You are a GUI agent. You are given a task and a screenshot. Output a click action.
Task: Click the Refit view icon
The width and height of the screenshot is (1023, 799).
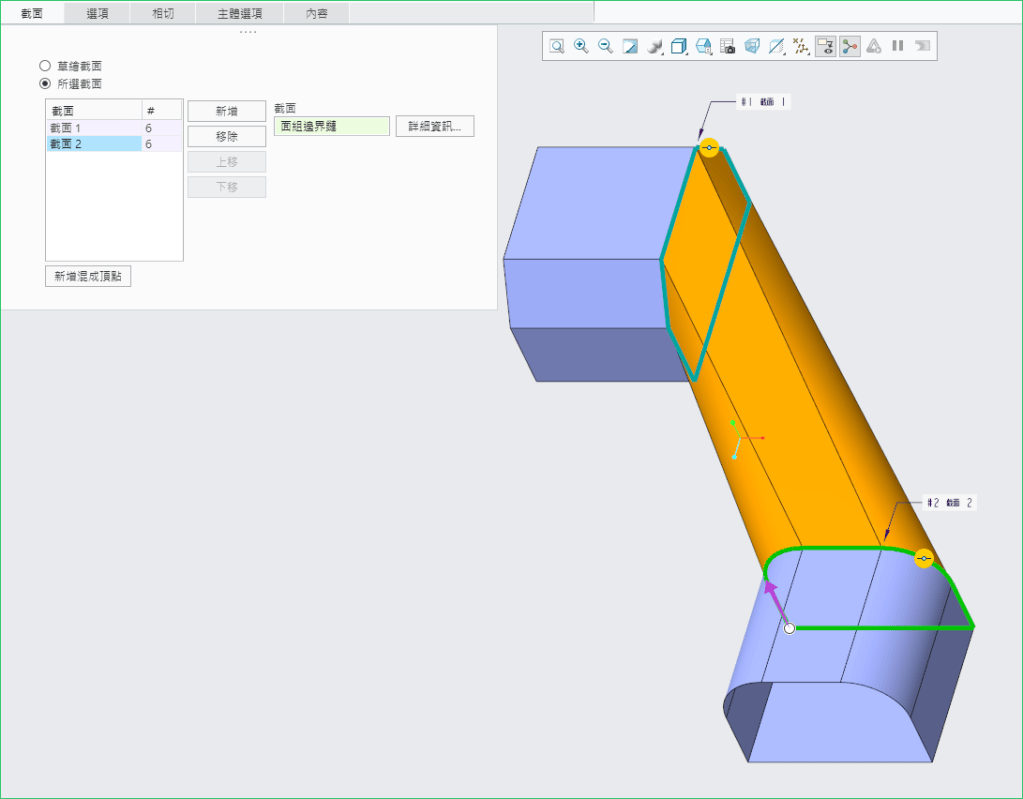pyautogui.click(x=557, y=46)
